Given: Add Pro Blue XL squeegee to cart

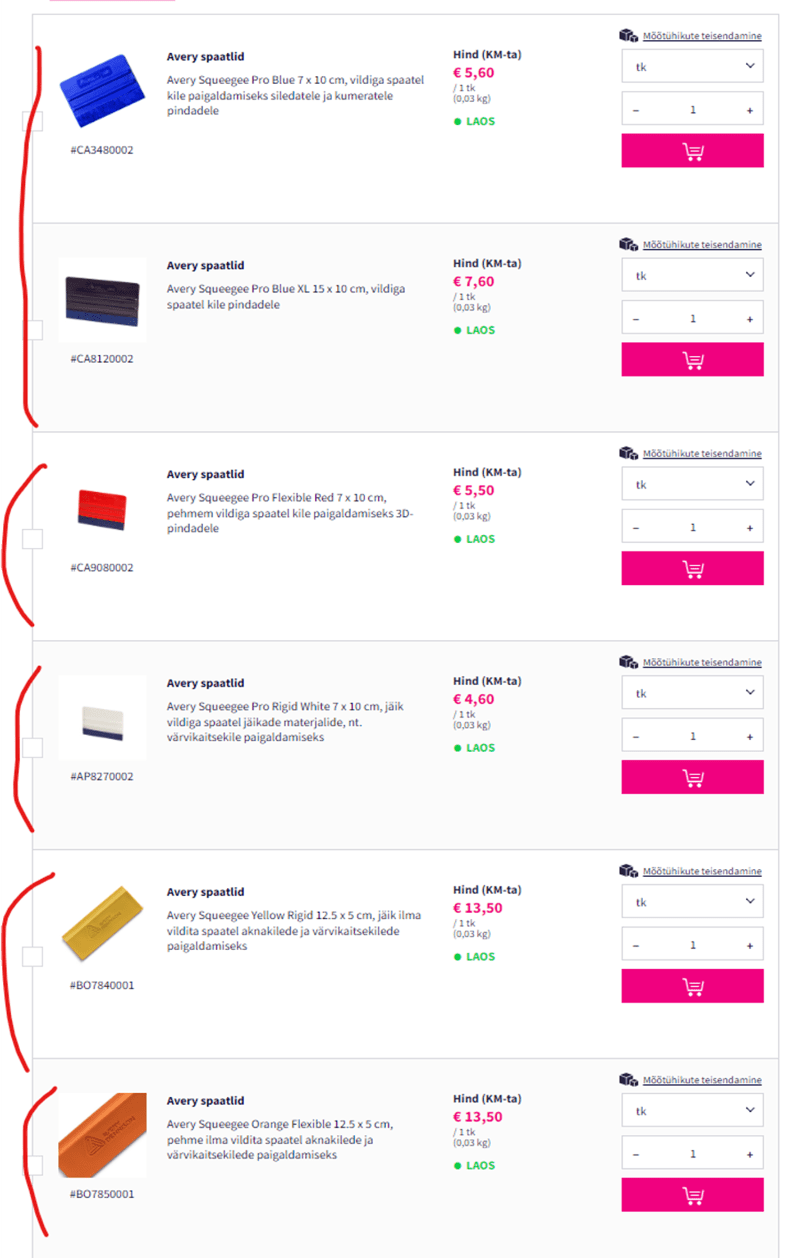Looking at the screenshot, I should click(692, 360).
